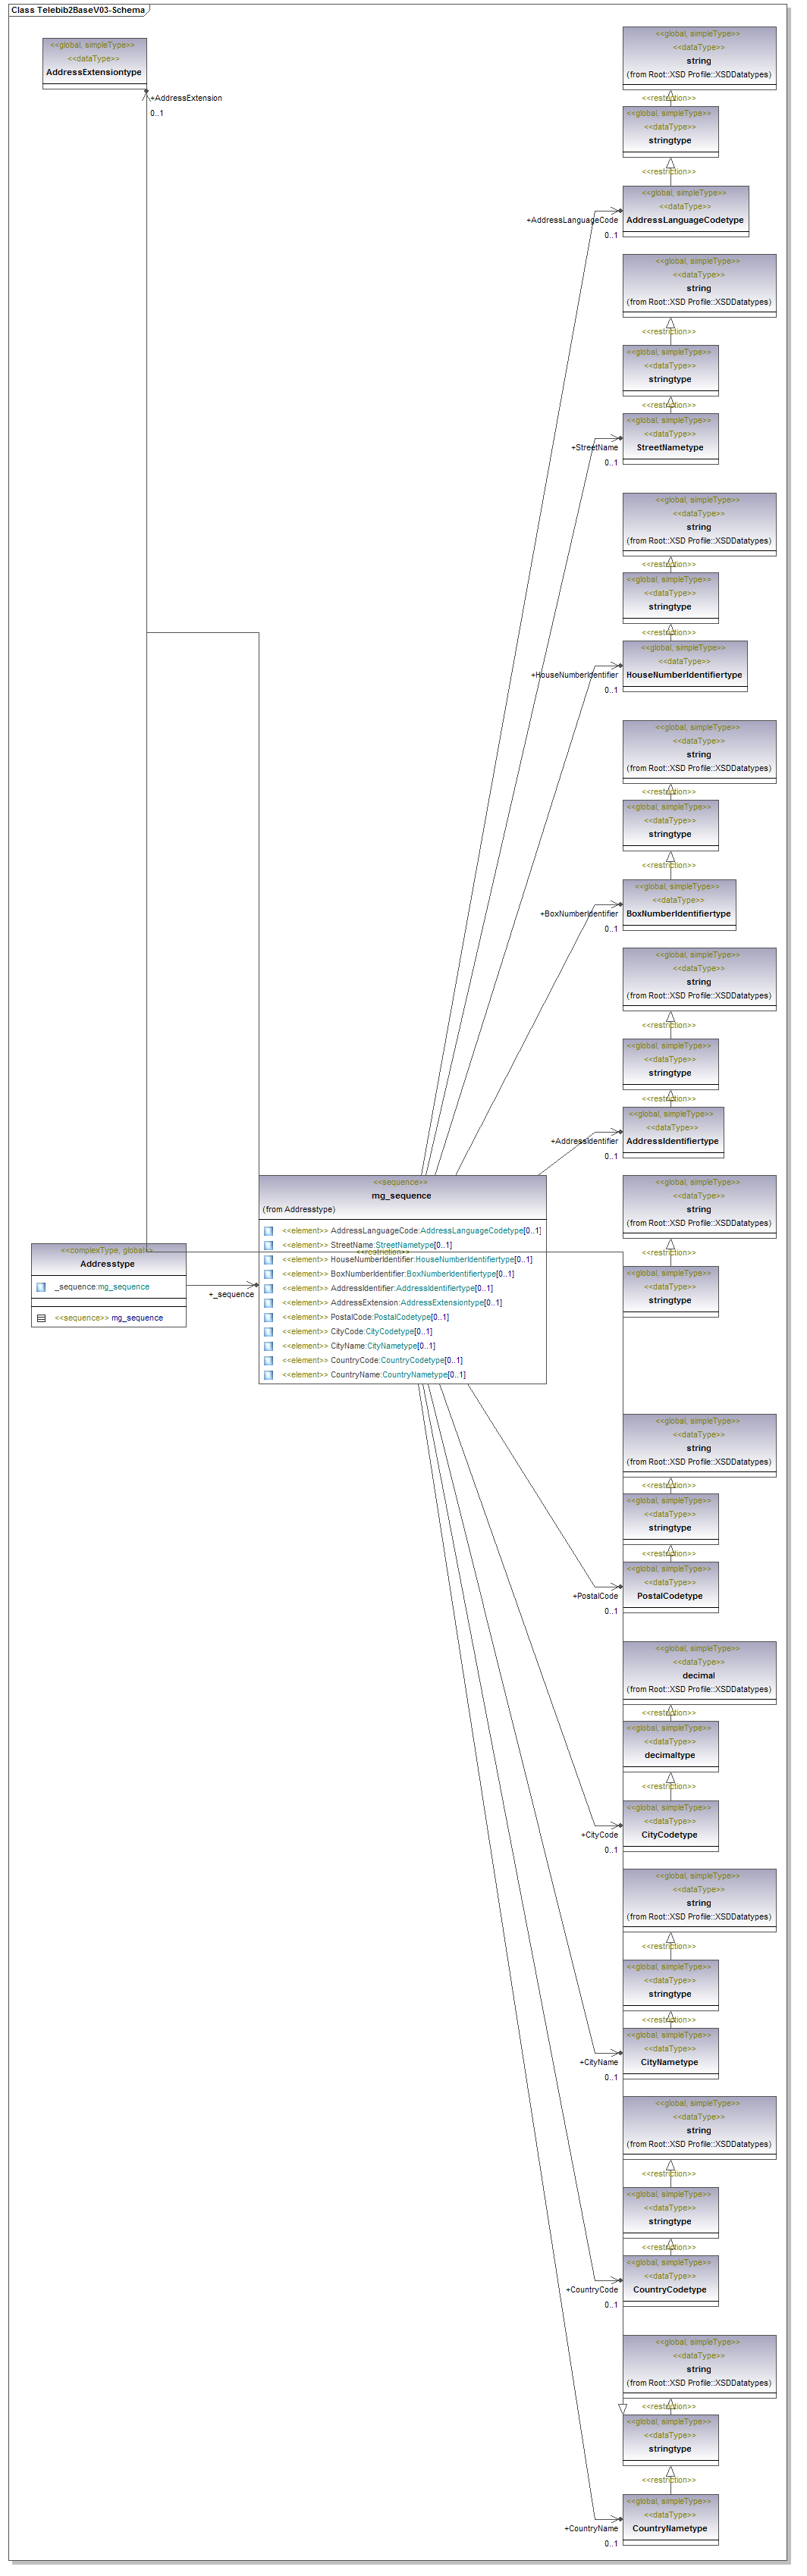This screenshot has height=2576, width=807.
Task: Click the AddressExtensiontype class box
Action: [x=94, y=63]
